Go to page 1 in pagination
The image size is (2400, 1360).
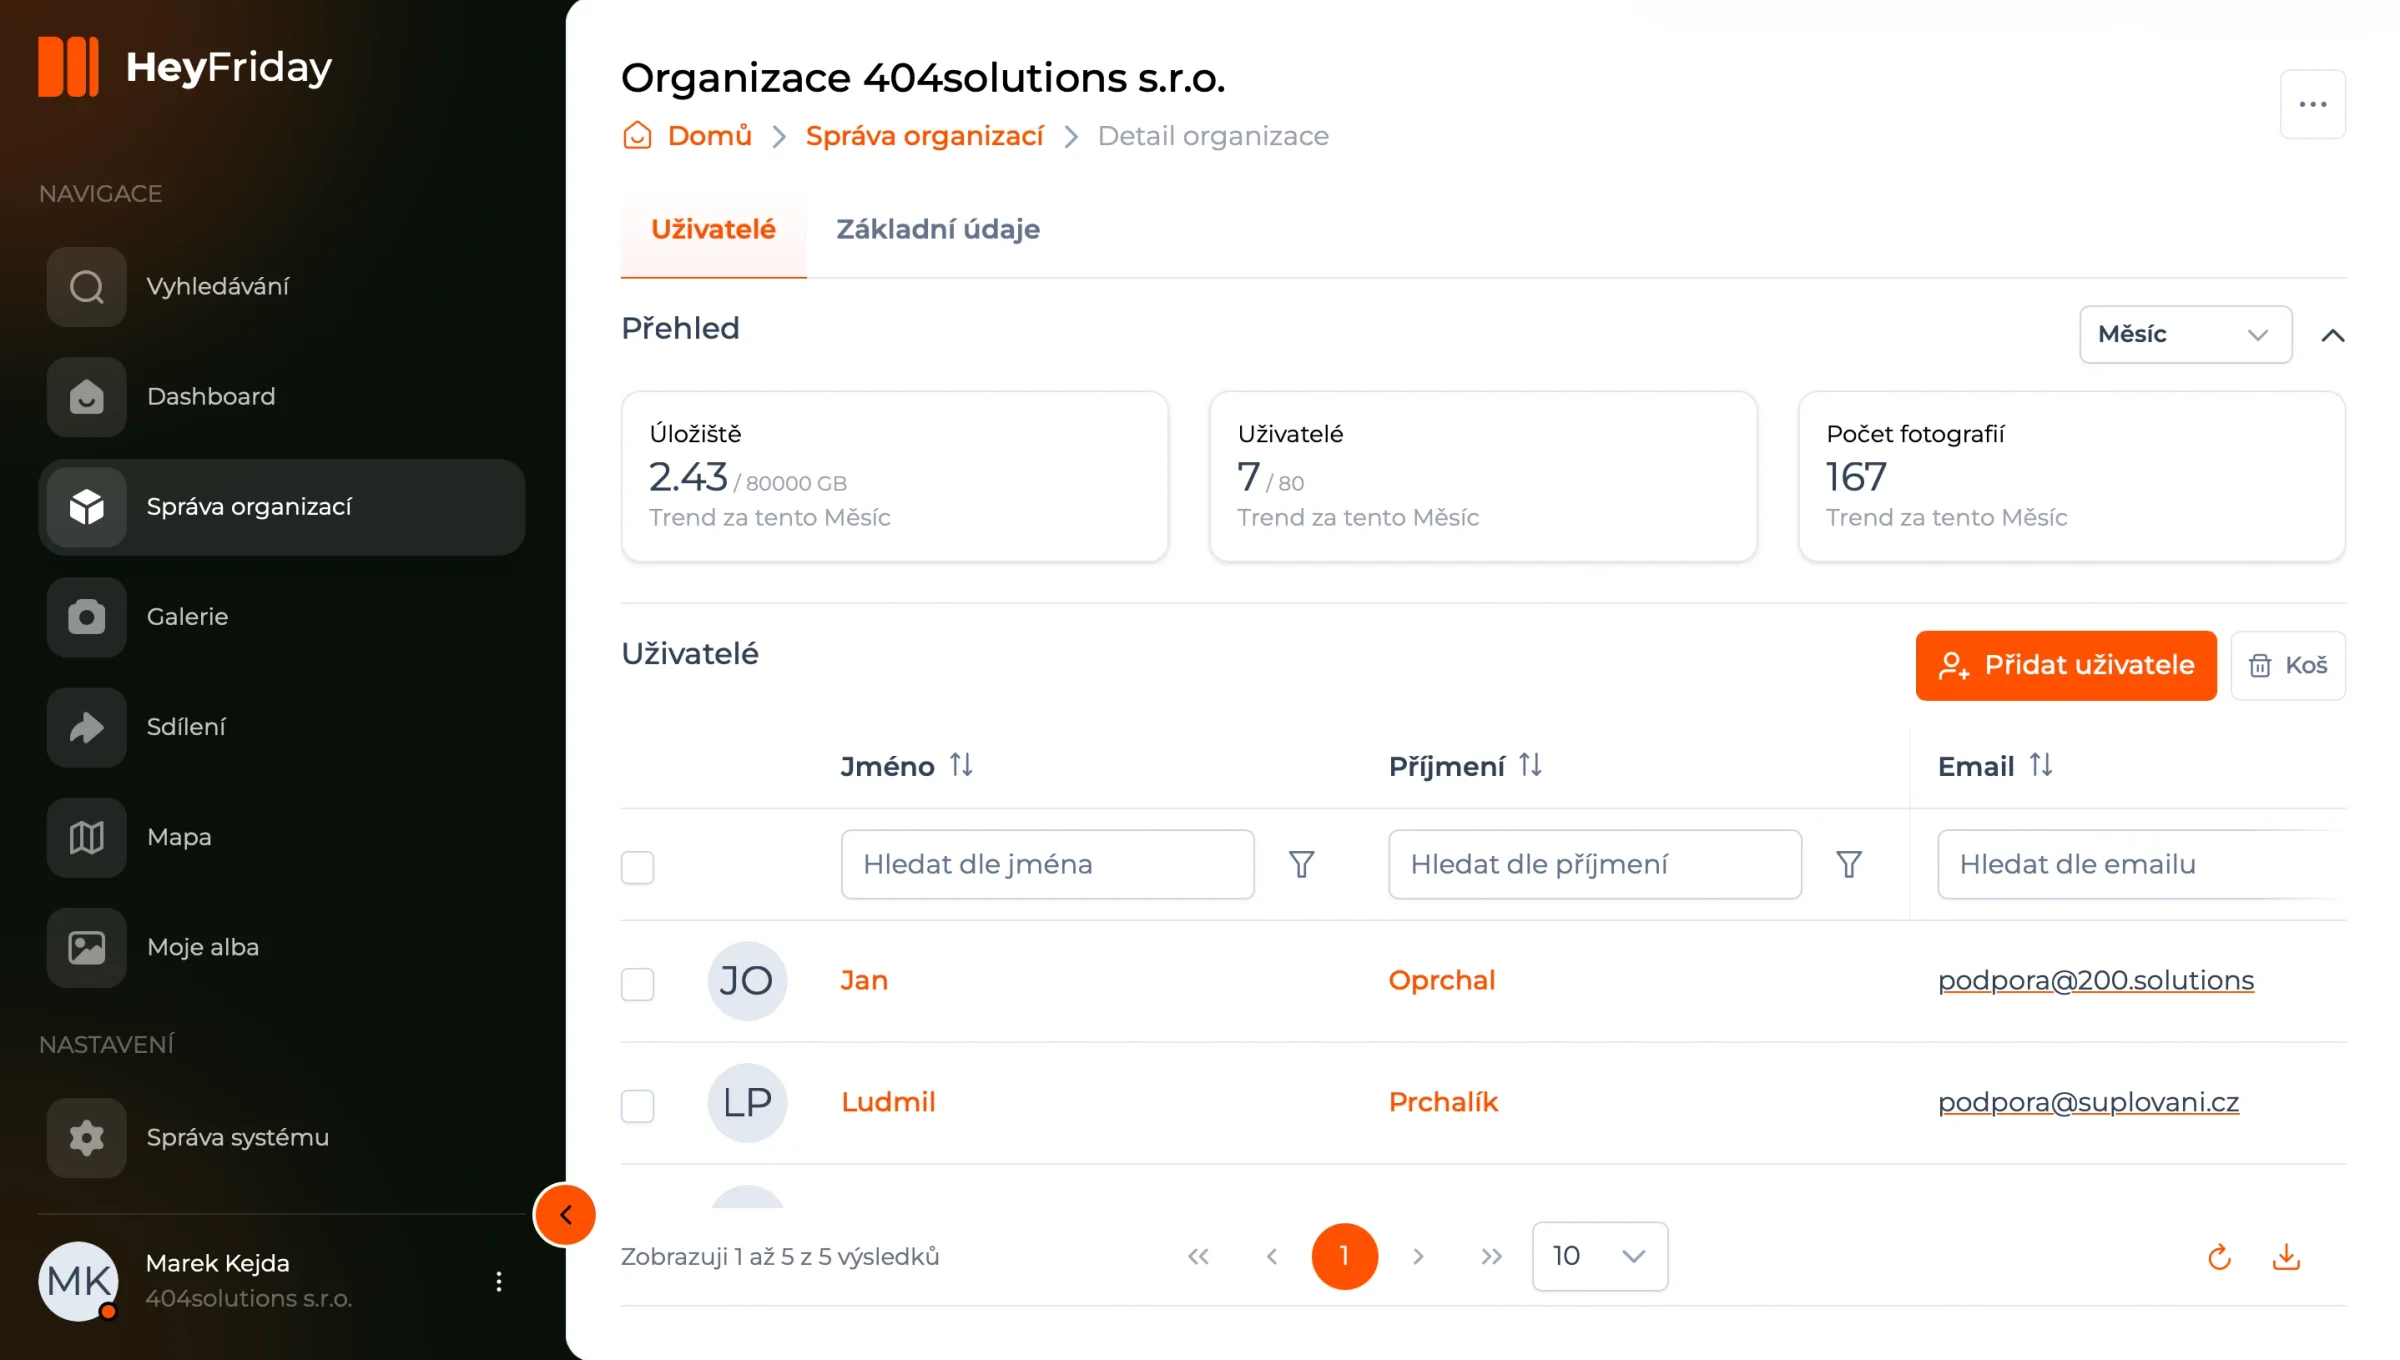coord(1344,1256)
